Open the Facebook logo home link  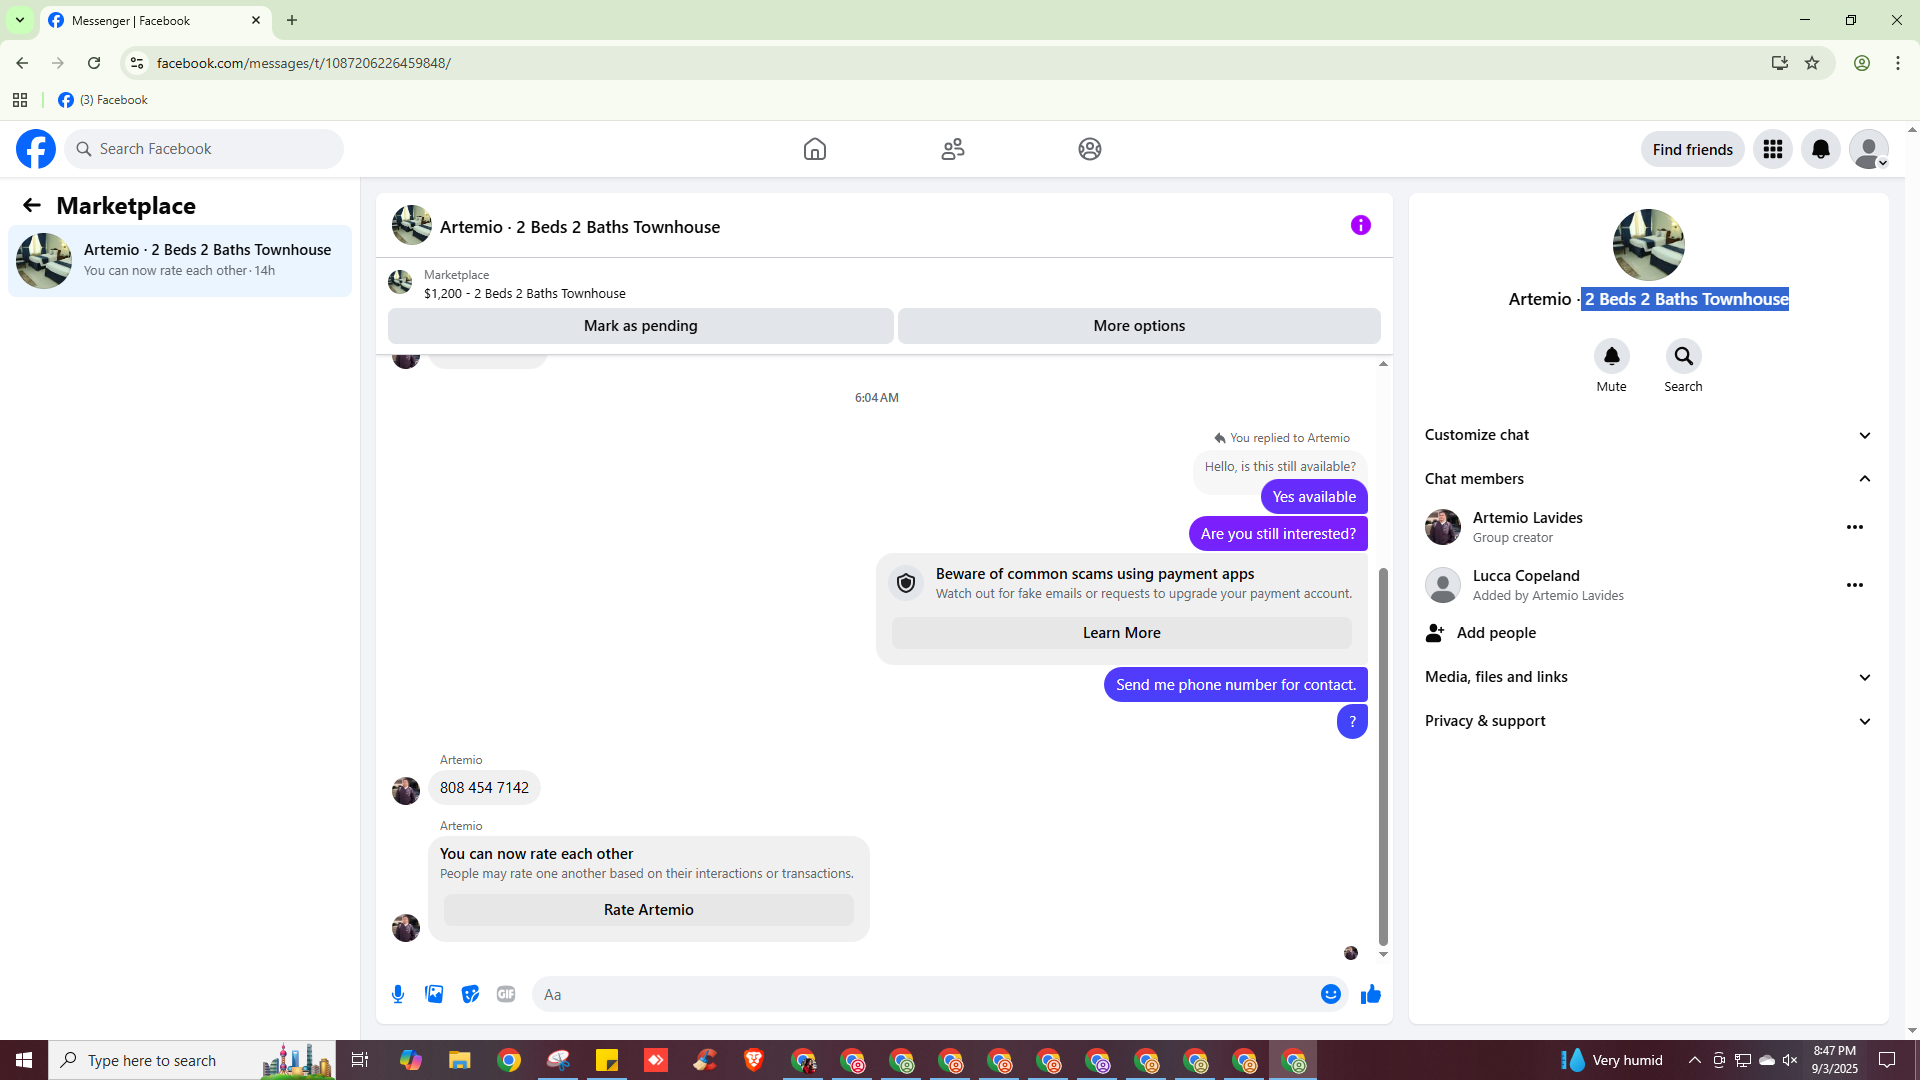pyautogui.click(x=36, y=149)
